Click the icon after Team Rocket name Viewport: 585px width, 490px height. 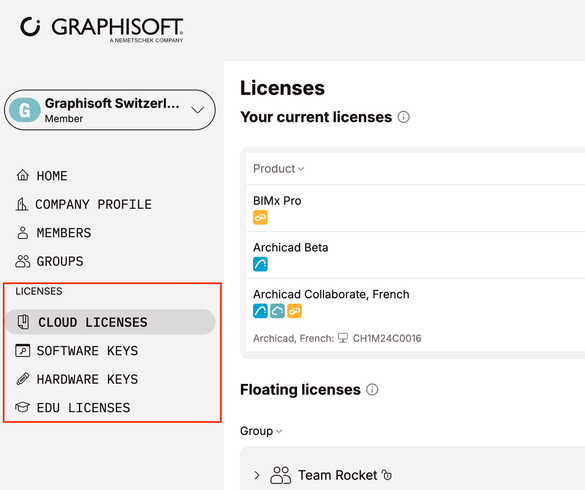[387, 475]
